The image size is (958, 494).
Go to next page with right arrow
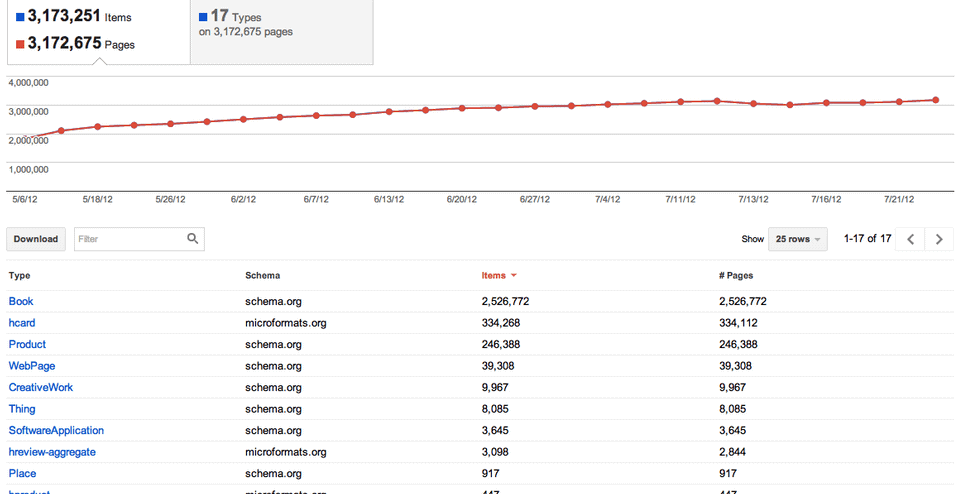click(x=939, y=239)
